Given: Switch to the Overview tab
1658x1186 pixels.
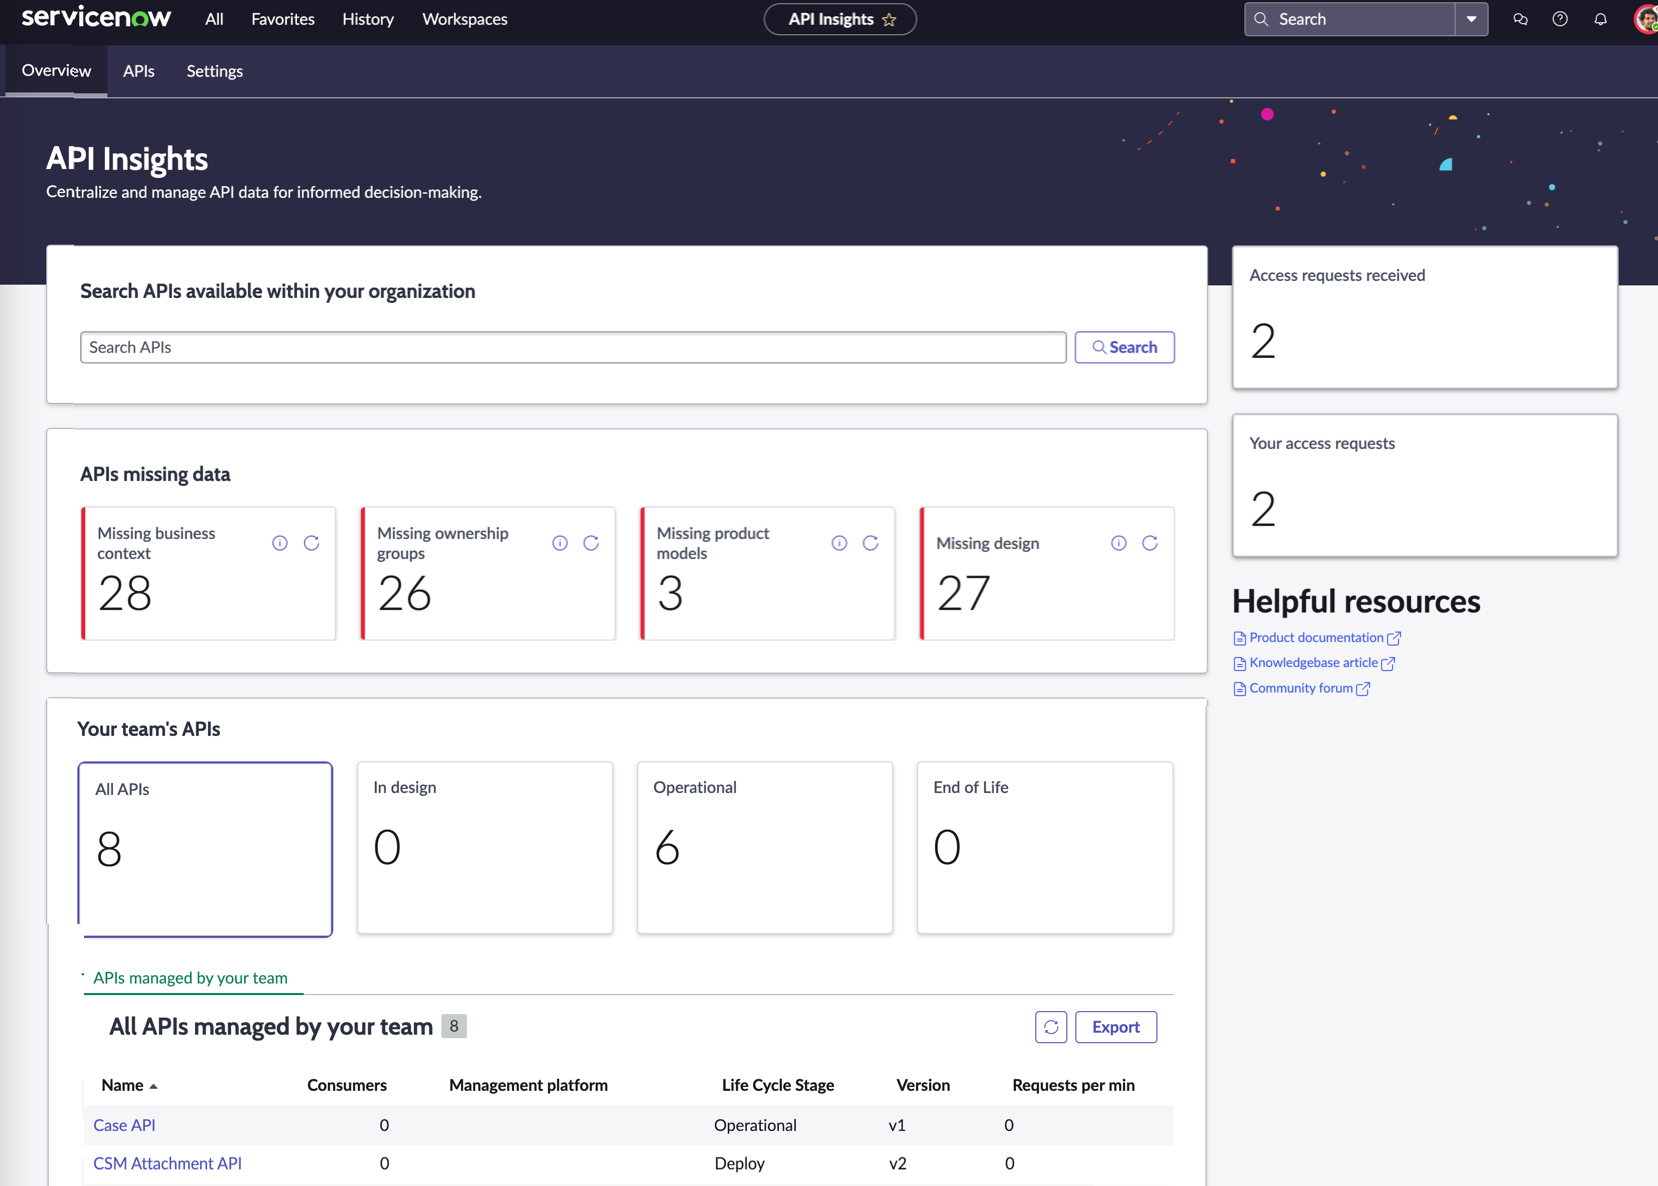Looking at the screenshot, I should point(56,71).
